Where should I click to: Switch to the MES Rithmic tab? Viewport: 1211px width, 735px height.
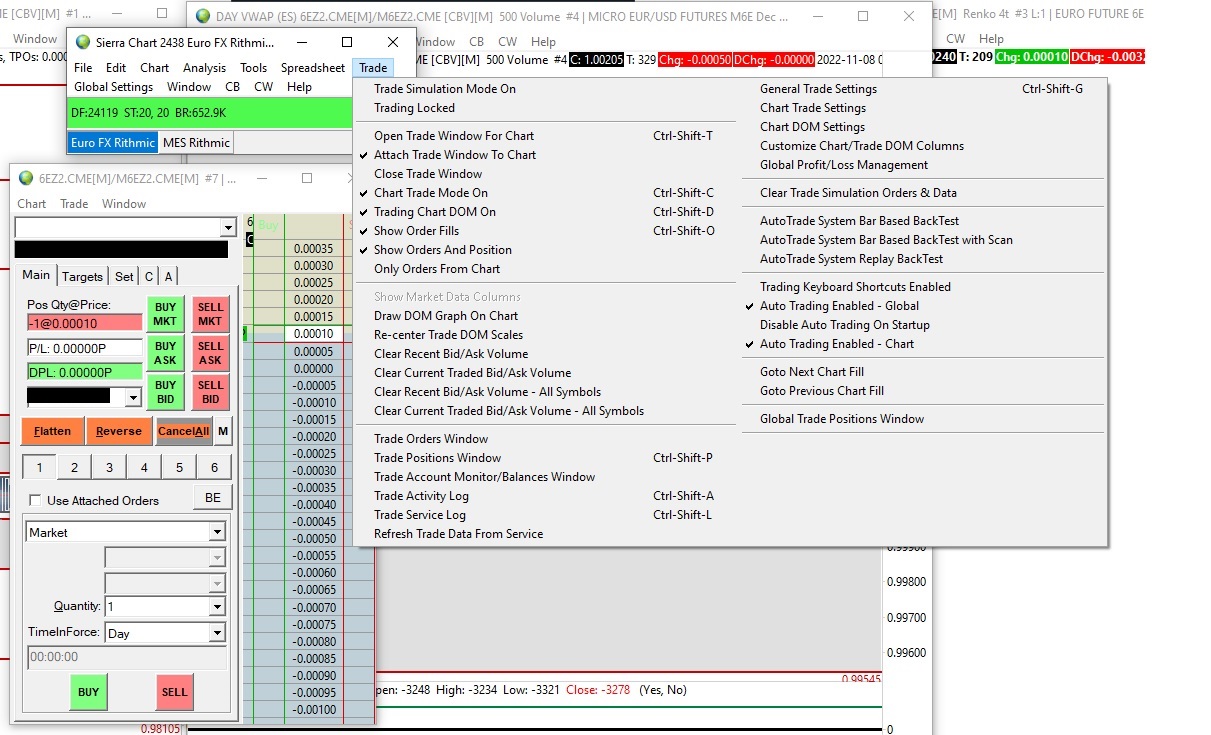(x=196, y=143)
